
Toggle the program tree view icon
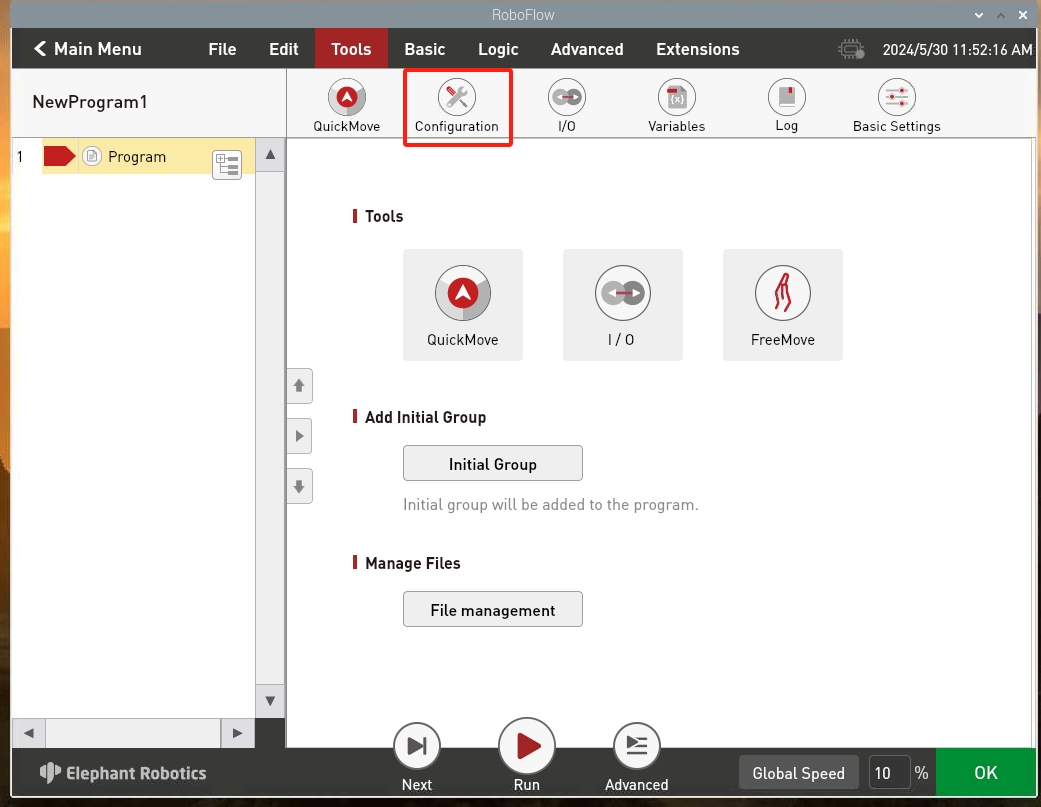tap(228, 165)
